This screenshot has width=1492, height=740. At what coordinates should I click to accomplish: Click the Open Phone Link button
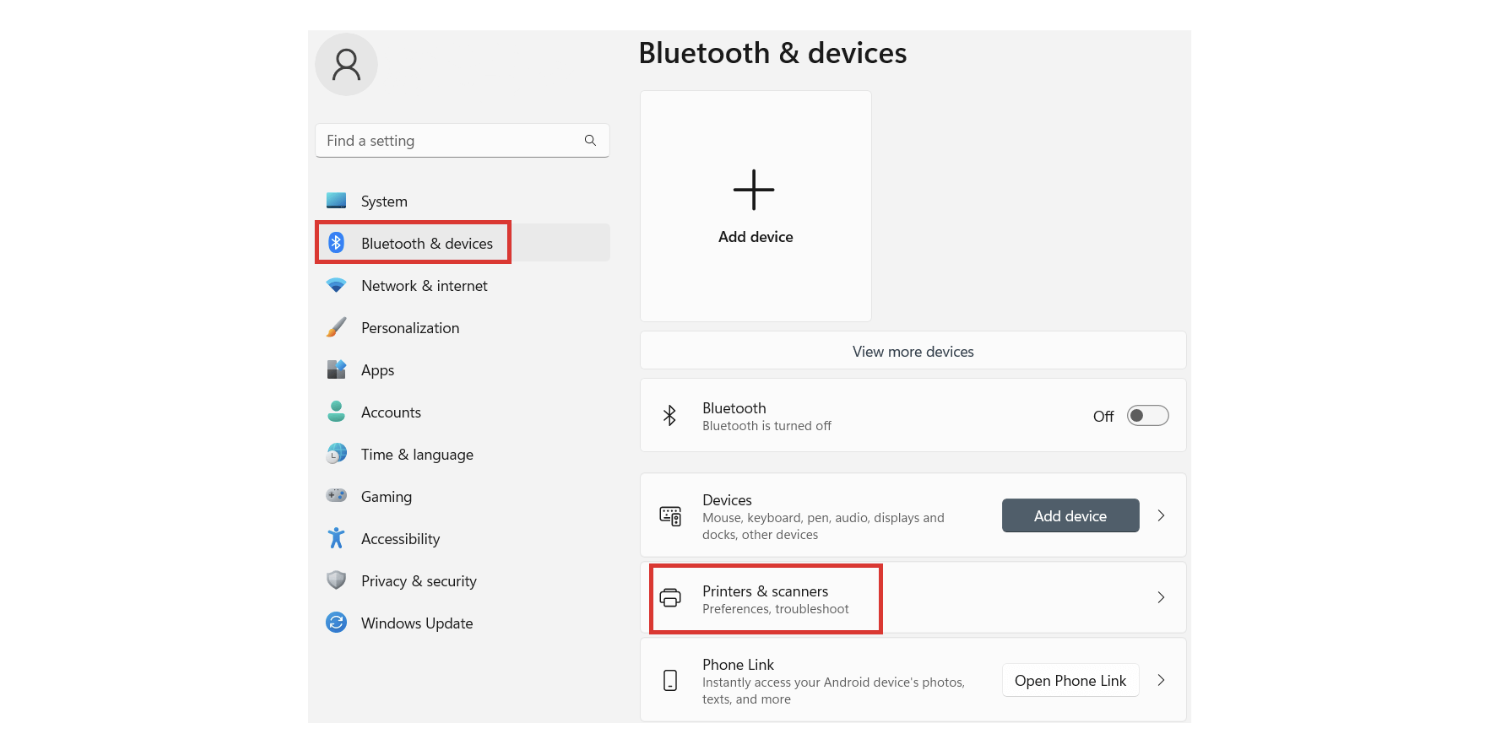(x=1070, y=681)
